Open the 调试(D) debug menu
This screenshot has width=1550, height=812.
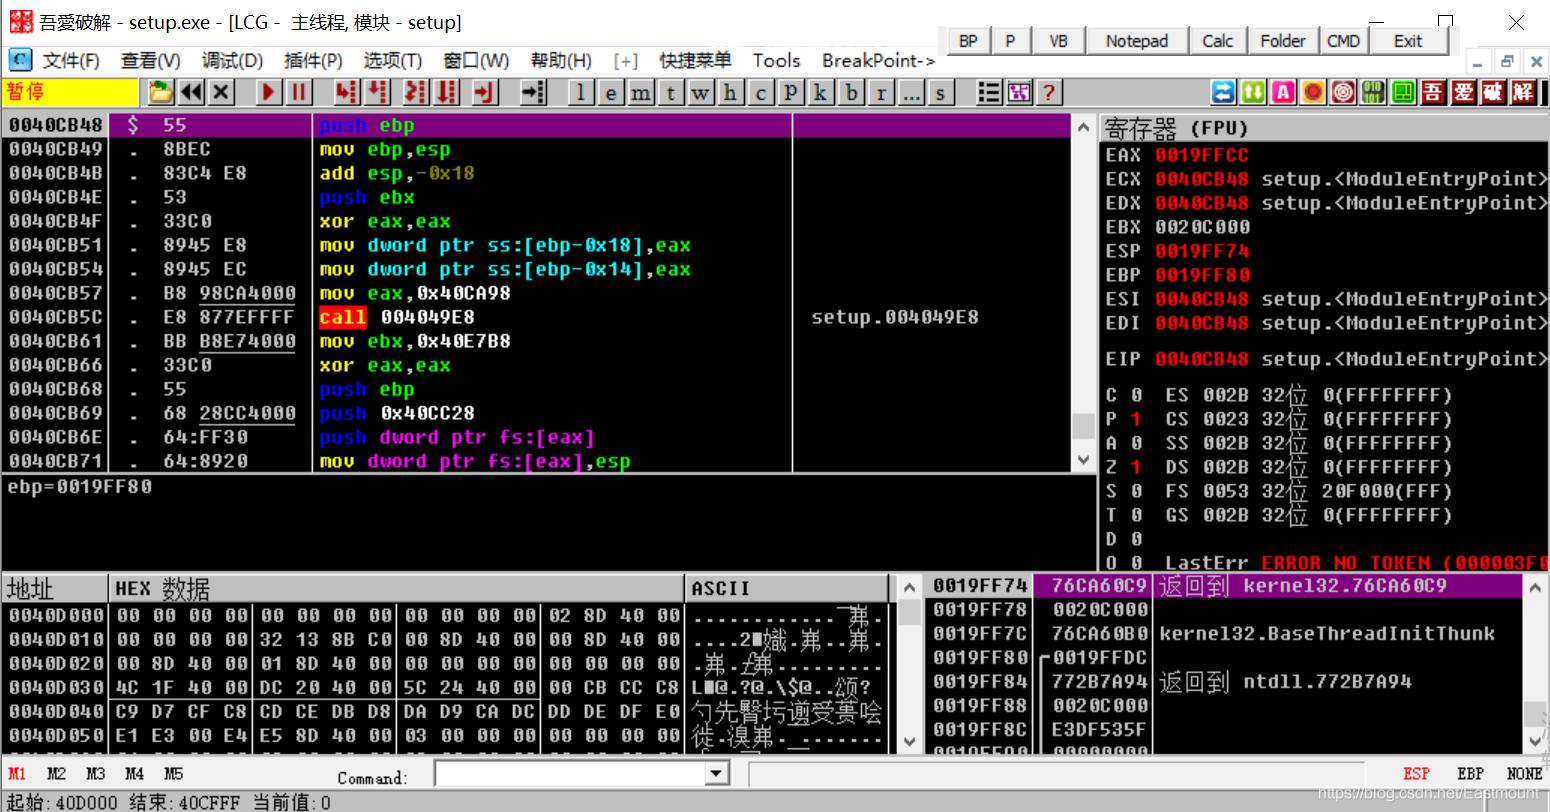coord(232,60)
